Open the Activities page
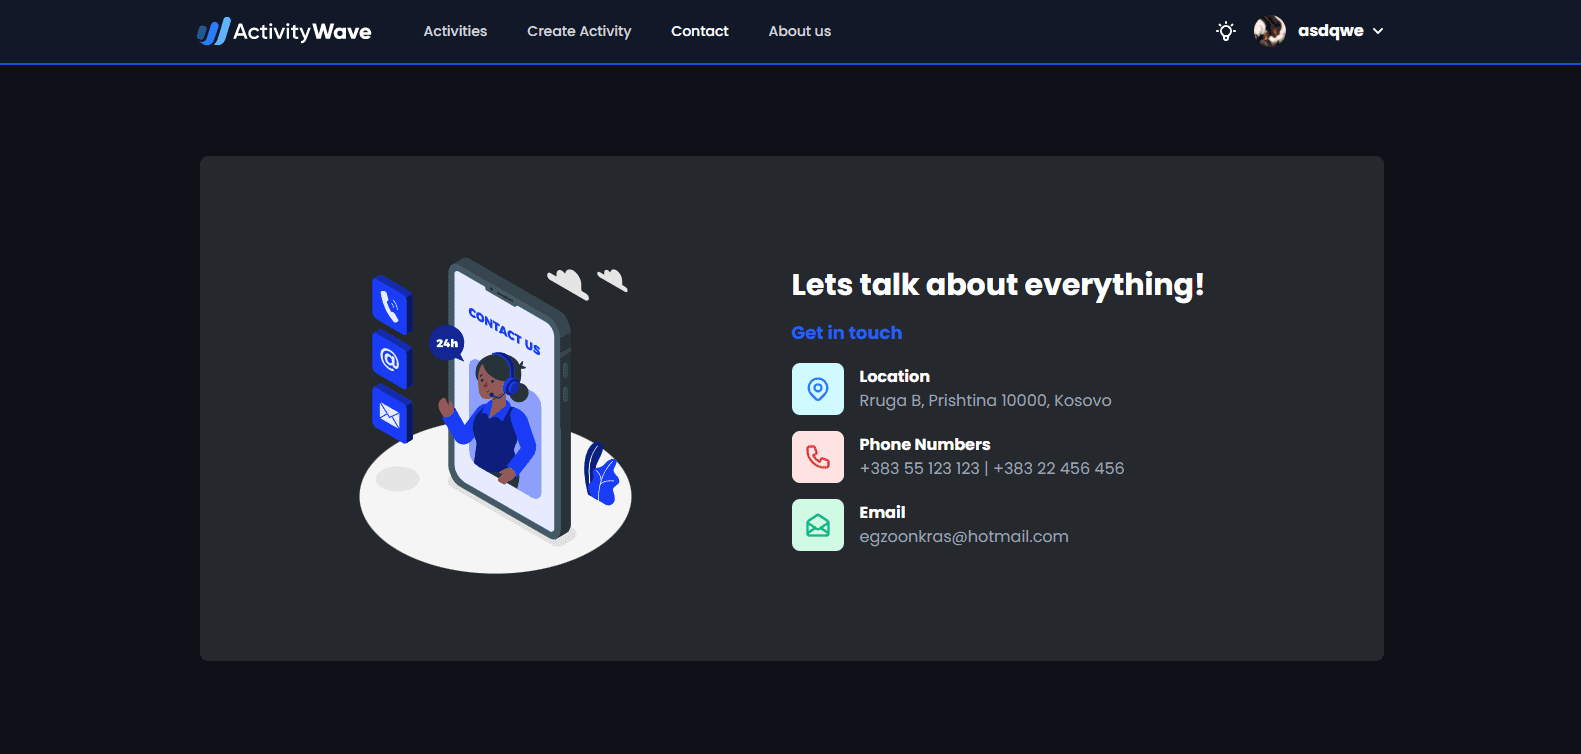The image size is (1581, 754). pyautogui.click(x=455, y=31)
